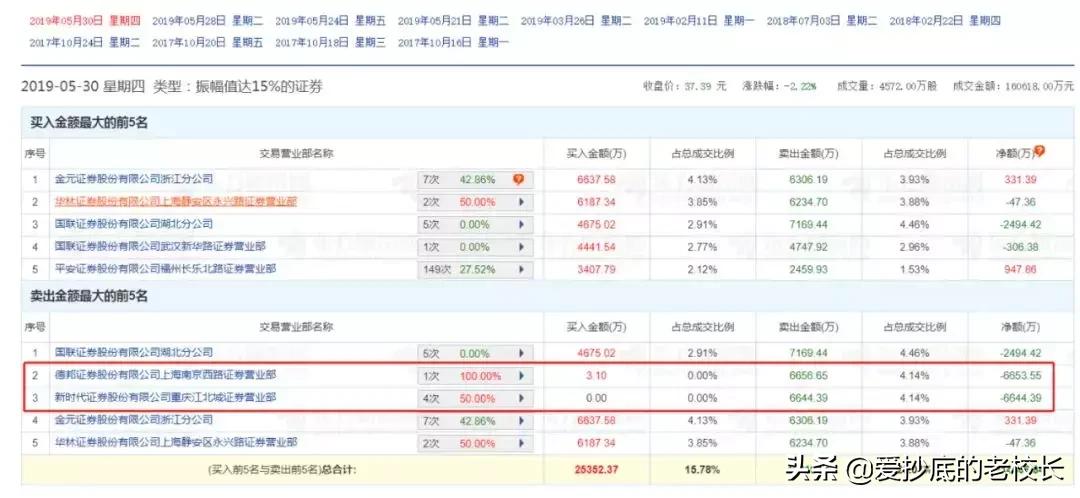Open date 2017年10月24日 星期二
1080x498 pixels.
(84, 43)
